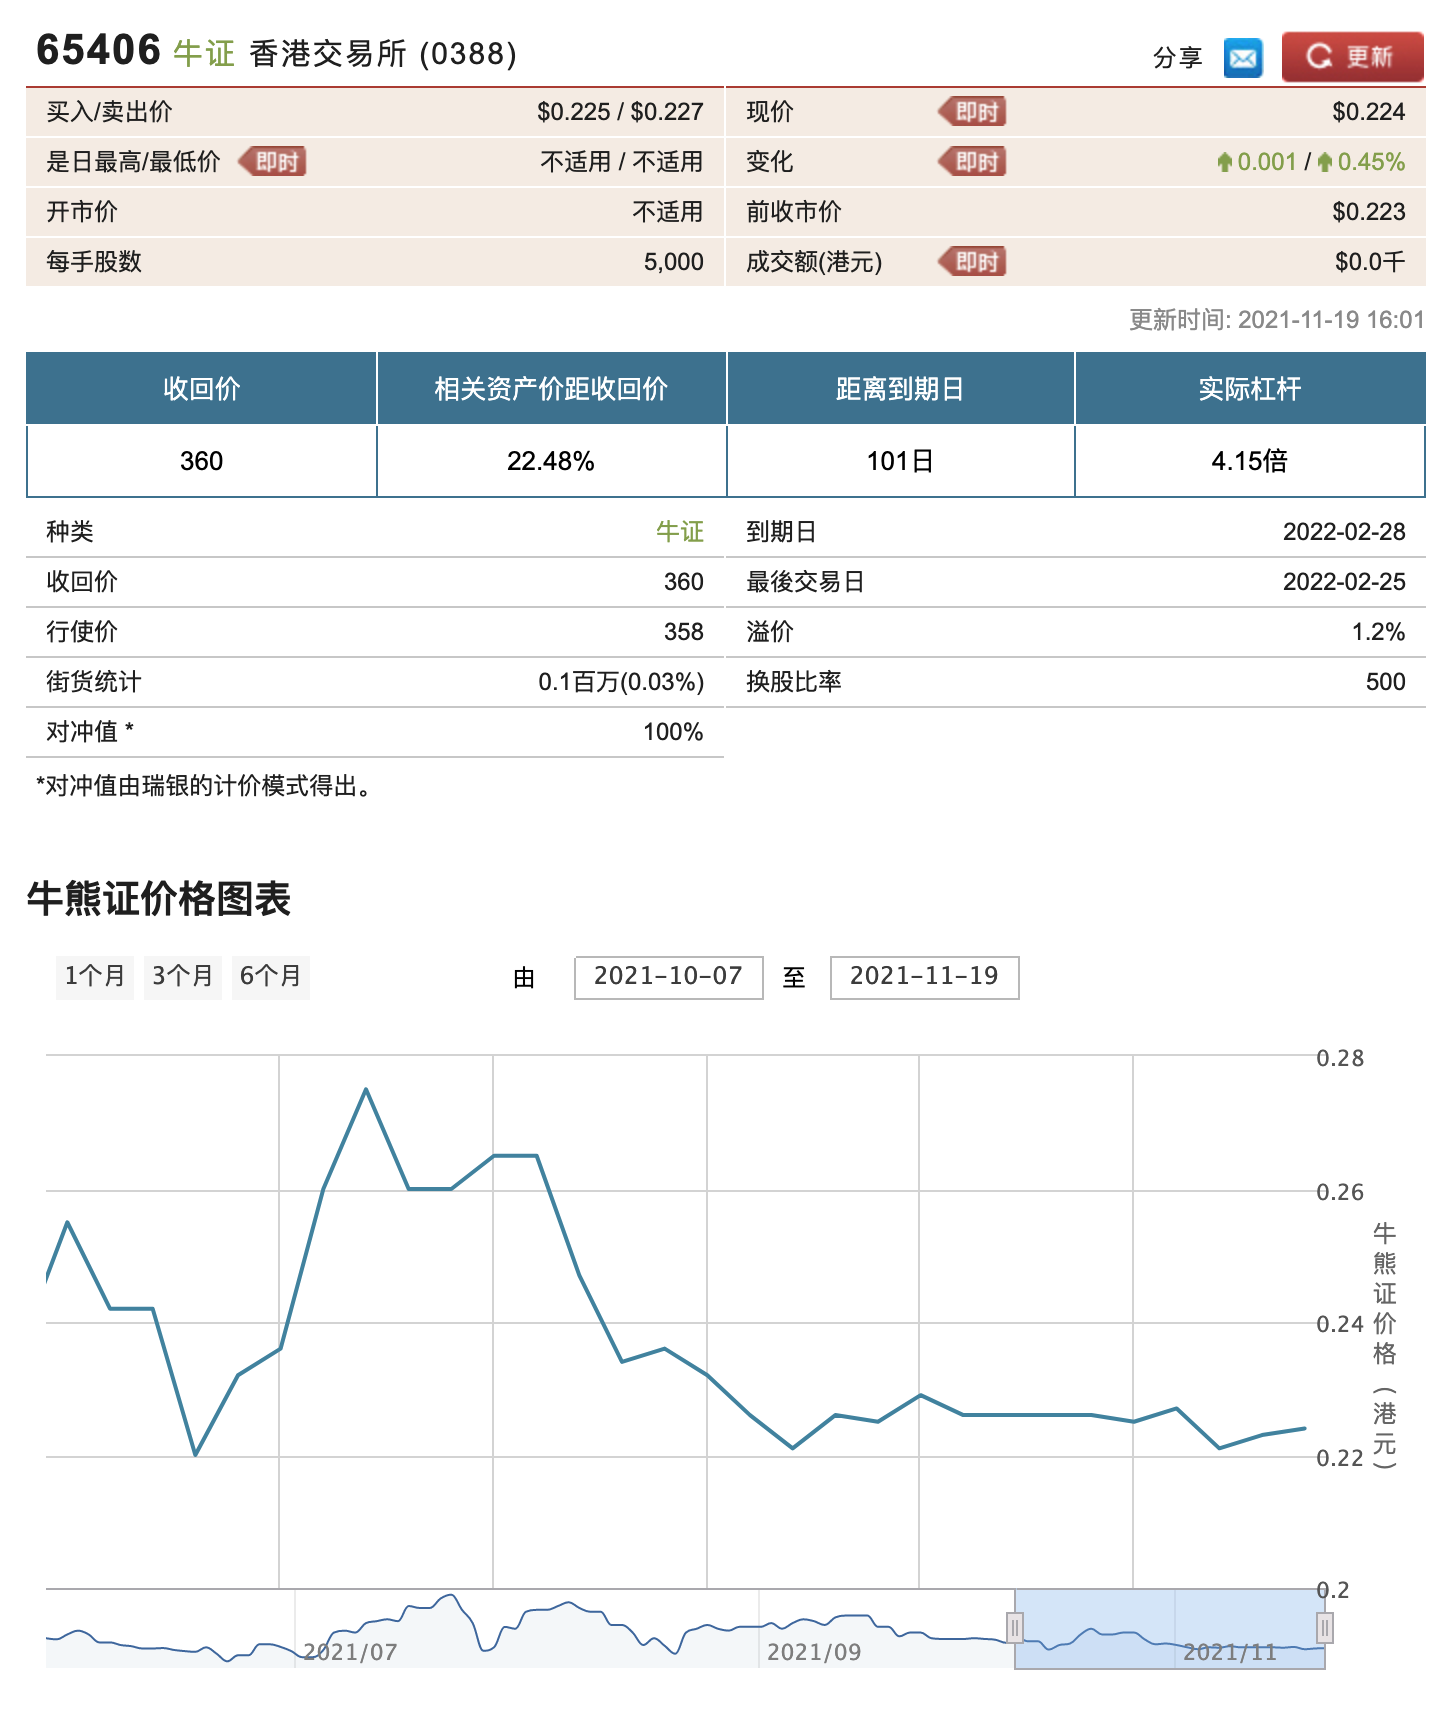Switch chart to 6个月 range
Viewport: 1452px width, 1716px height.
270,976
